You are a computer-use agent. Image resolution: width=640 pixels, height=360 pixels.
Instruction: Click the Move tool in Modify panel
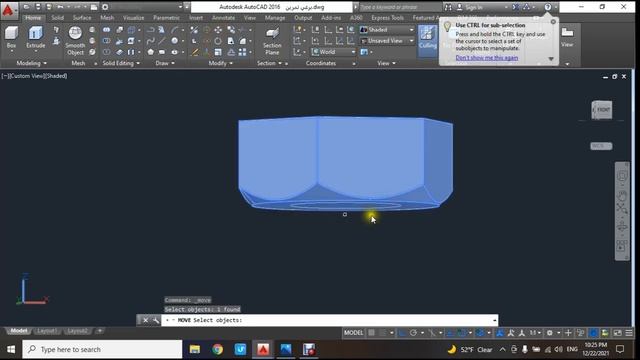(218, 30)
